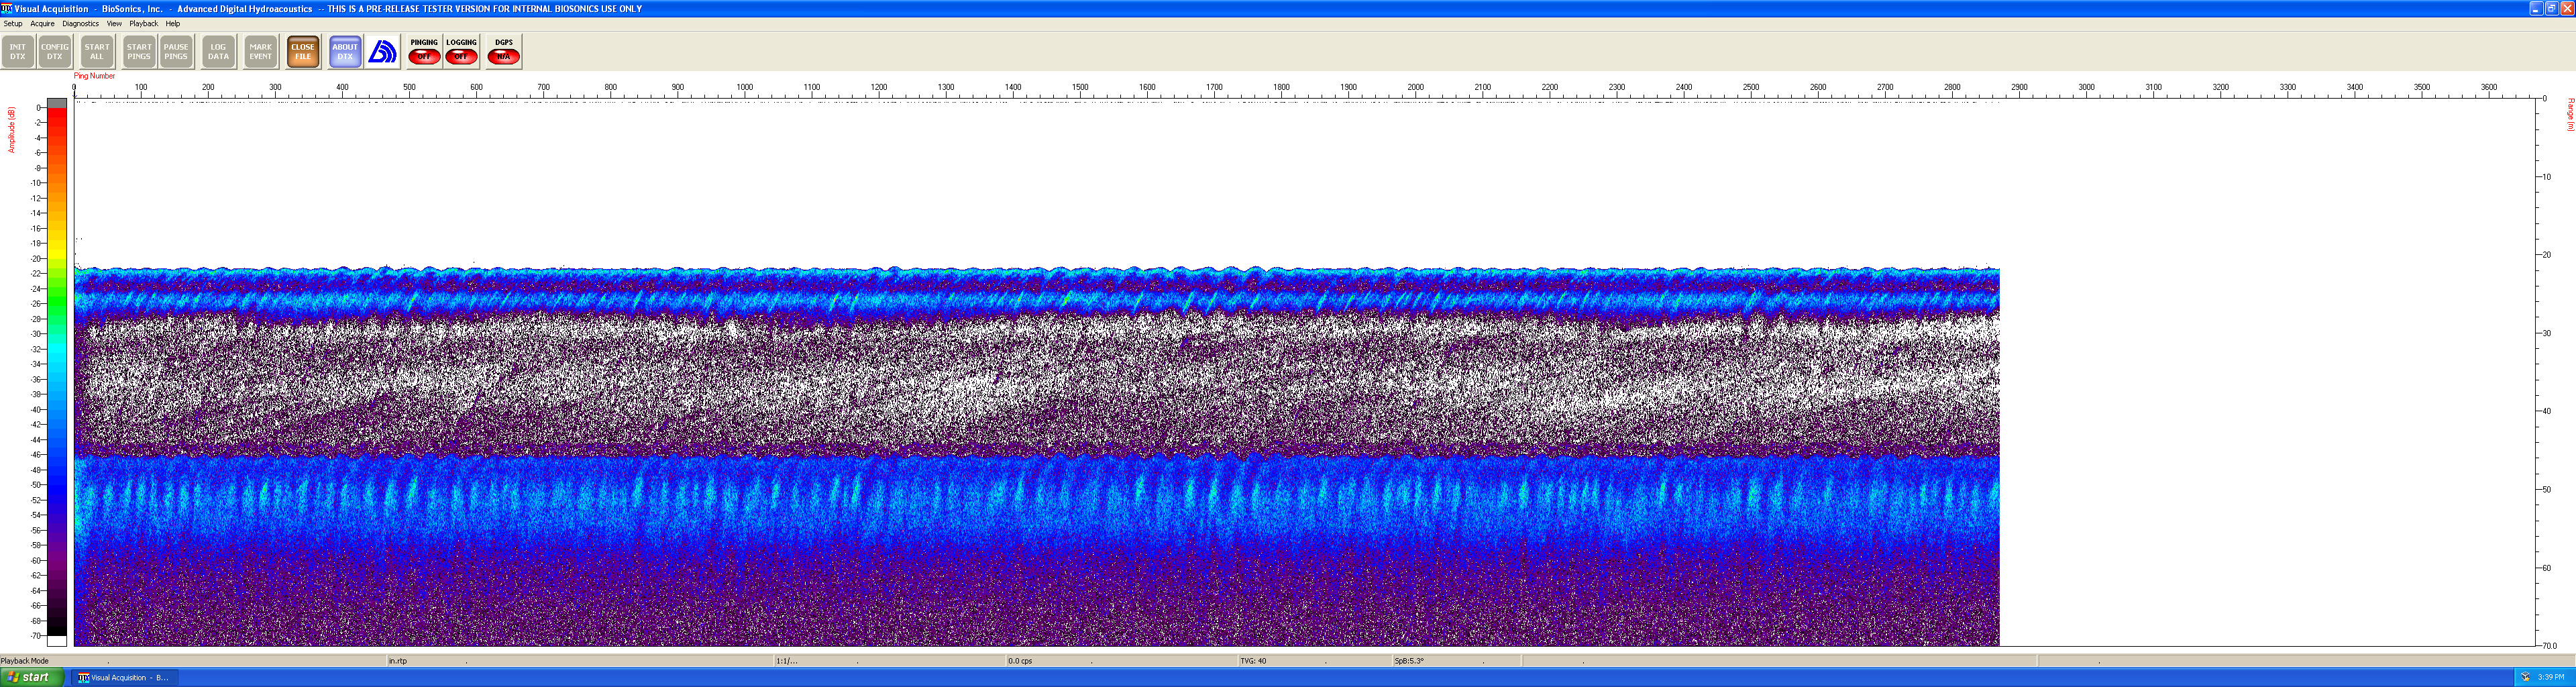Click TVG: 40 status entry
The image size is (2576, 687).
click(x=1253, y=661)
